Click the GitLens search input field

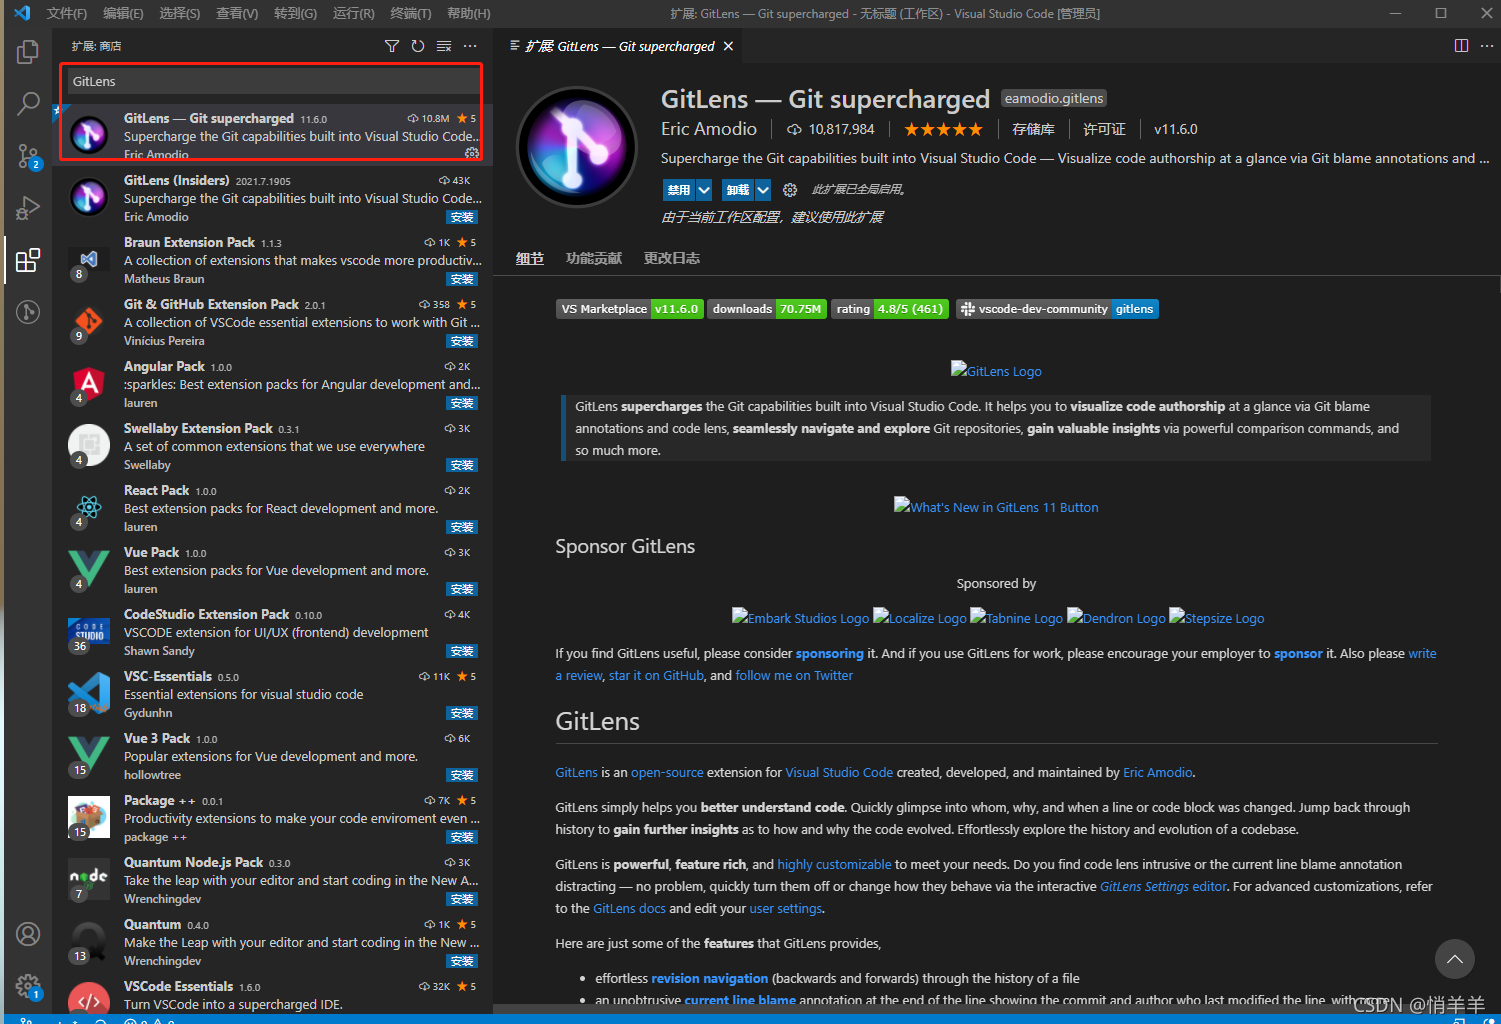tap(272, 81)
